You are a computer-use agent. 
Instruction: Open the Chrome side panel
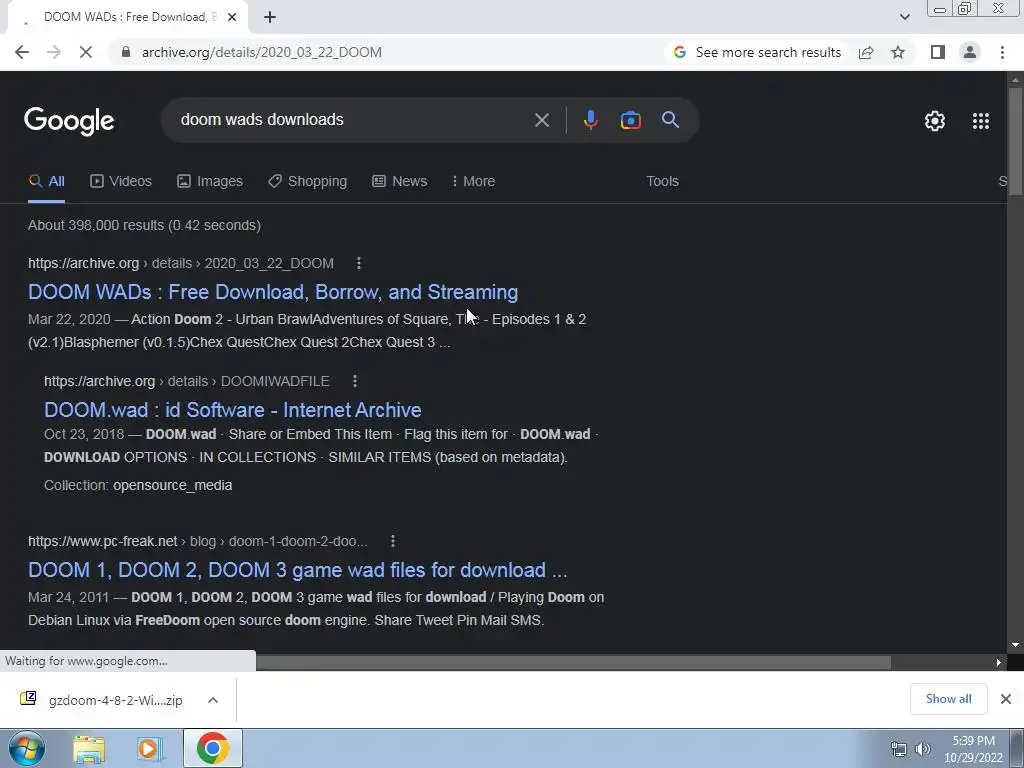click(938, 52)
